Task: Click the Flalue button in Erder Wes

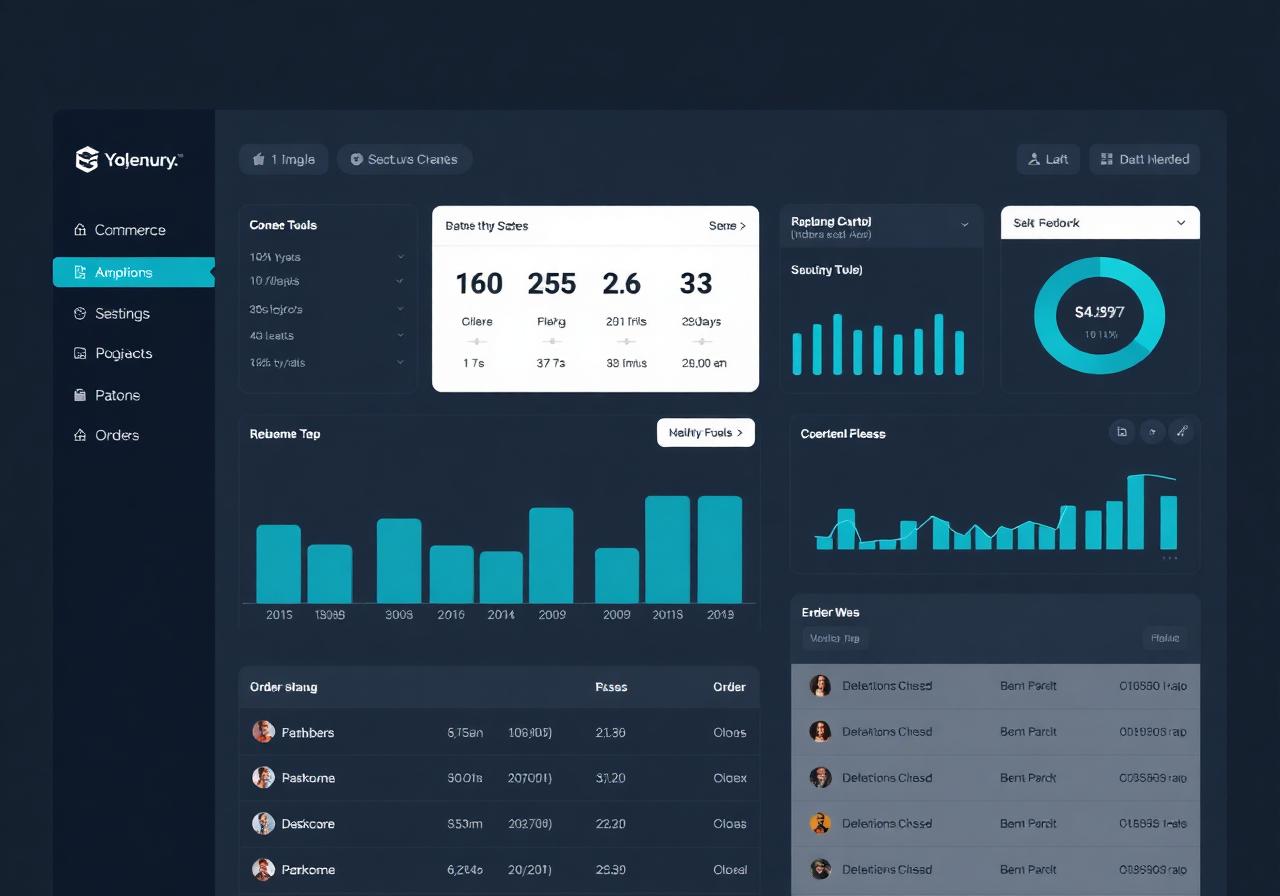Action: [x=1165, y=638]
